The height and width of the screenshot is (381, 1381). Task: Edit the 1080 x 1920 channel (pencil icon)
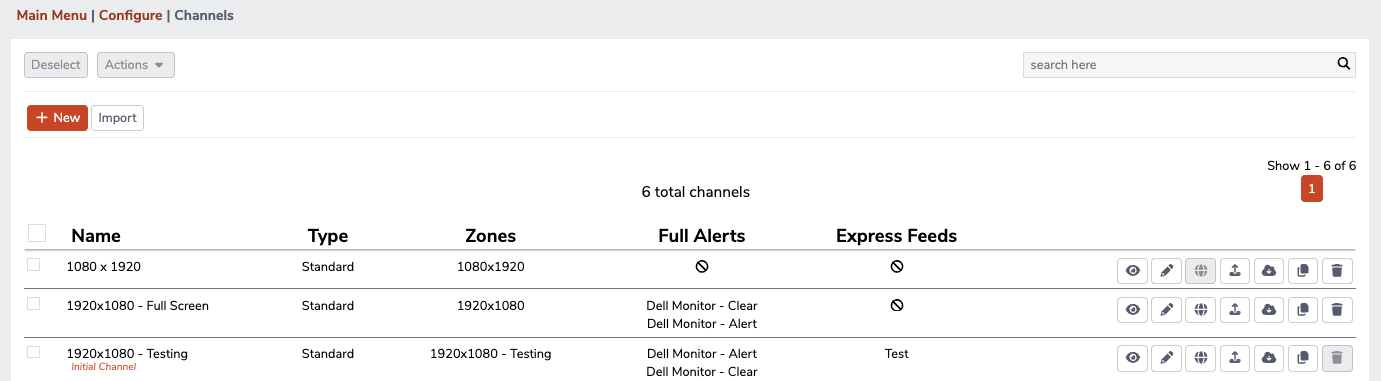(1166, 270)
